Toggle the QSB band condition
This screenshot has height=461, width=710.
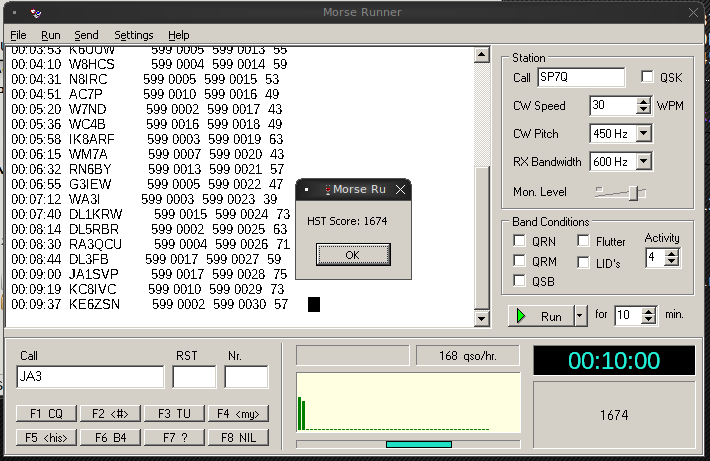tap(519, 280)
